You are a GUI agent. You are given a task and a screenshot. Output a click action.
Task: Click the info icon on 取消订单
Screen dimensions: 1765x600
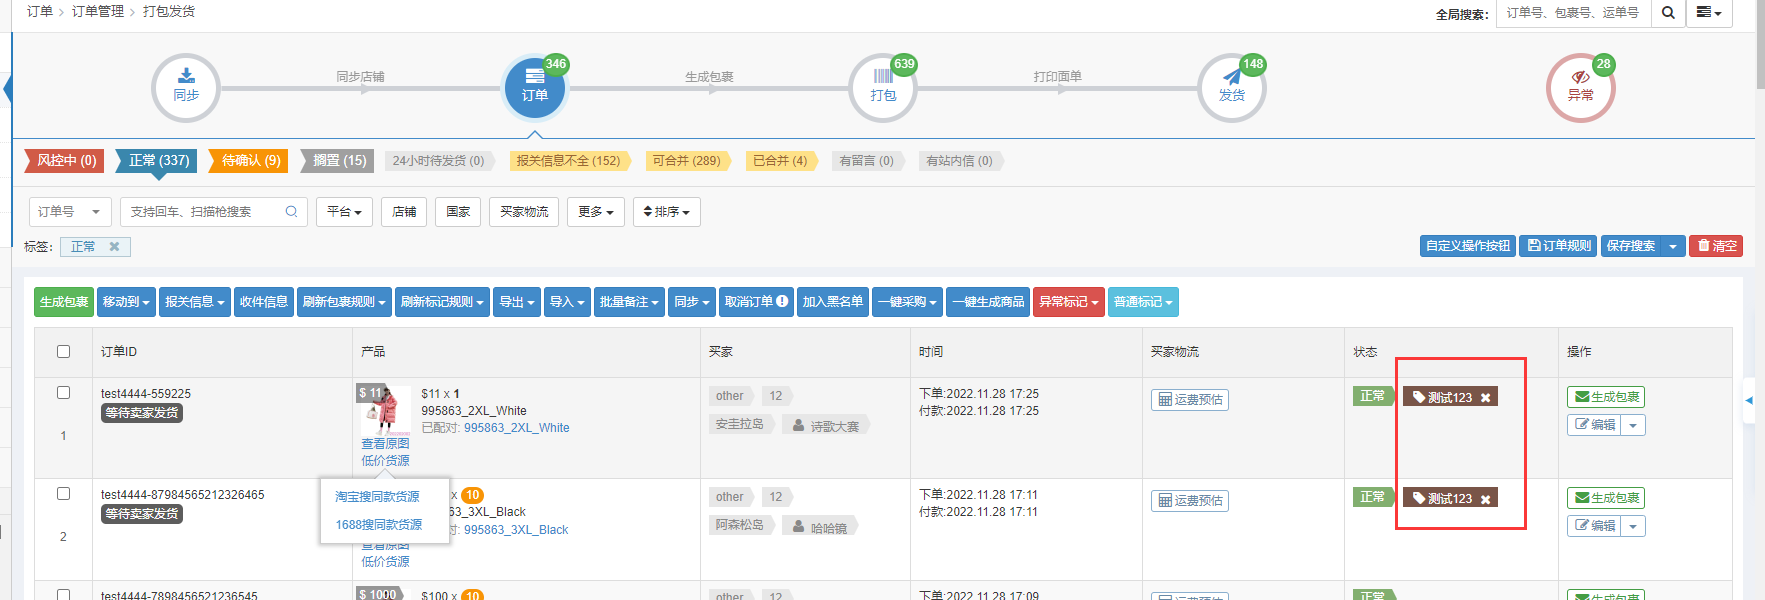click(x=782, y=301)
